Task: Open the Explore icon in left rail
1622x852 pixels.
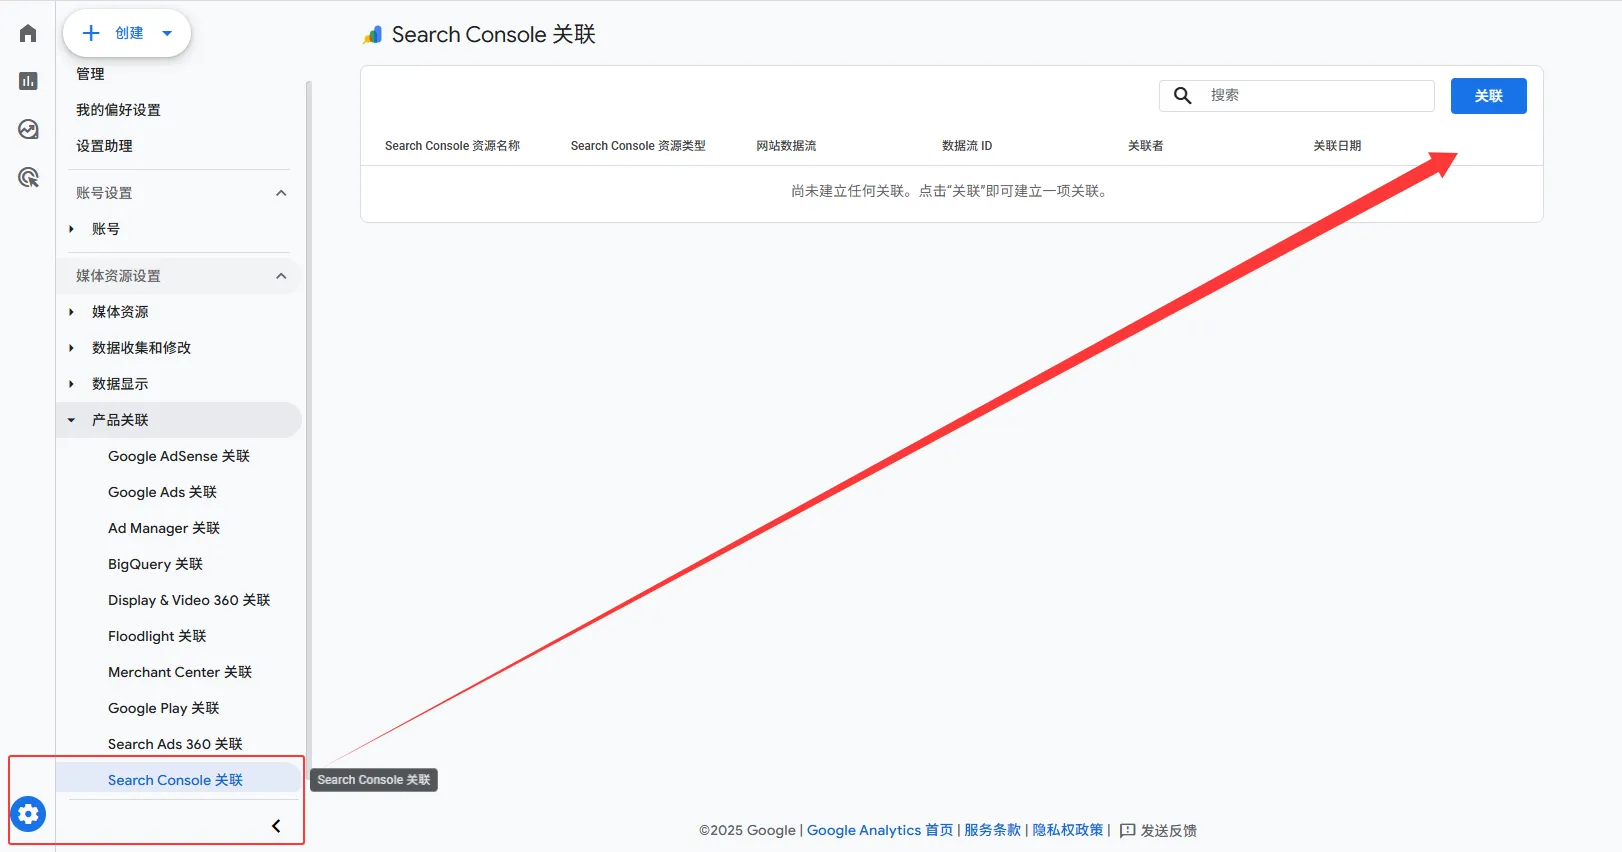Action: [28, 129]
